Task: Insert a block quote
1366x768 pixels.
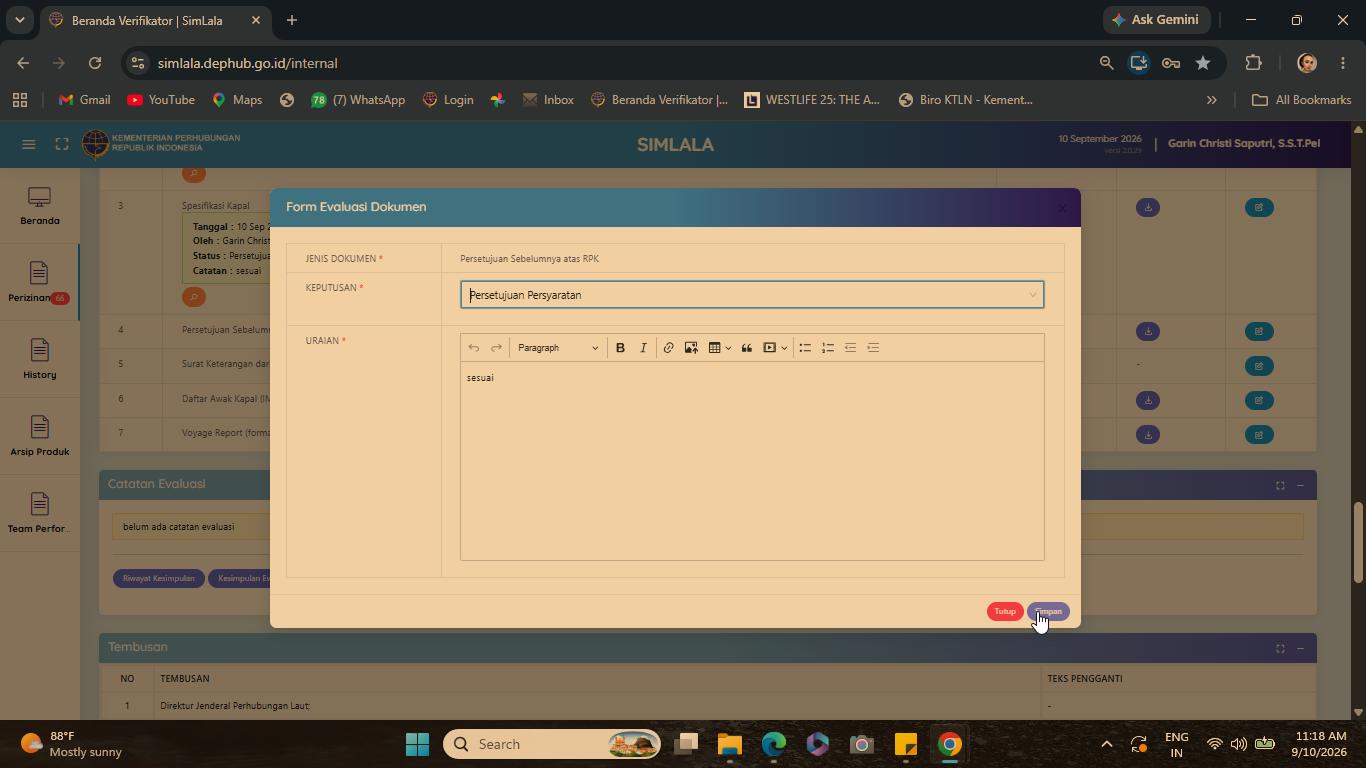Action: (x=746, y=348)
